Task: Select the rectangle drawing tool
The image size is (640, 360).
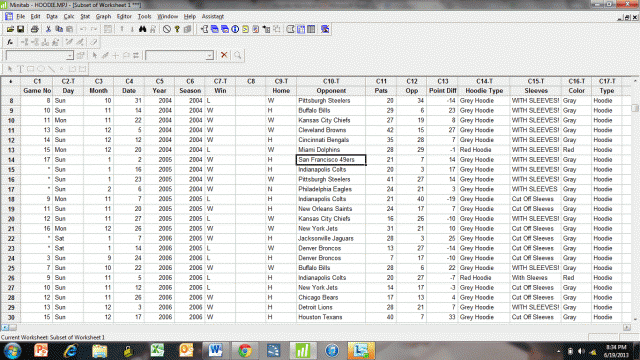Action: click(x=31, y=69)
